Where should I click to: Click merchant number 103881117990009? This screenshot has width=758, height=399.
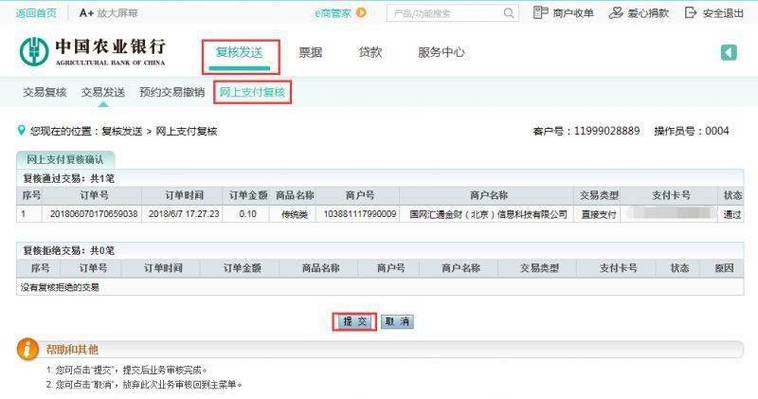(360, 214)
